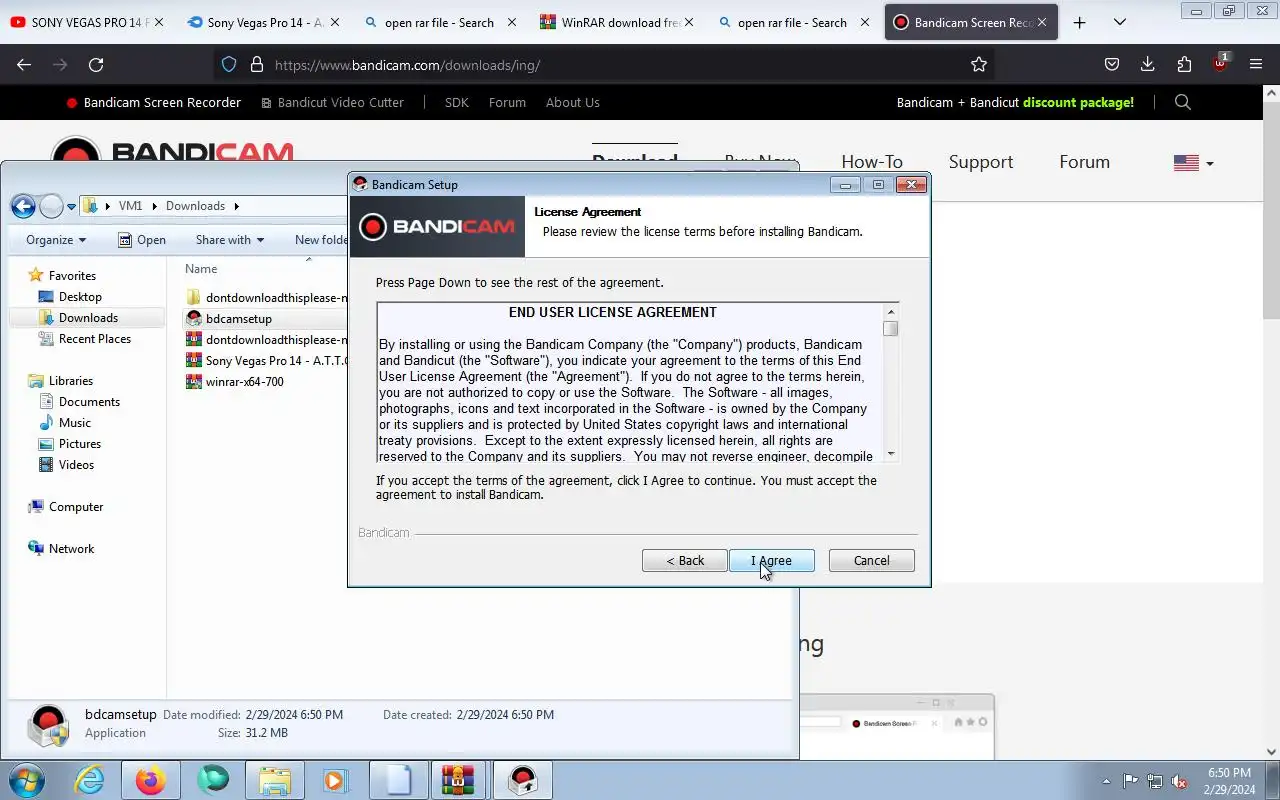Image resolution: width=1280 pixels, height=800 pixels.
Task: Select Computer in navigation pane
Action: pos(76,507)
